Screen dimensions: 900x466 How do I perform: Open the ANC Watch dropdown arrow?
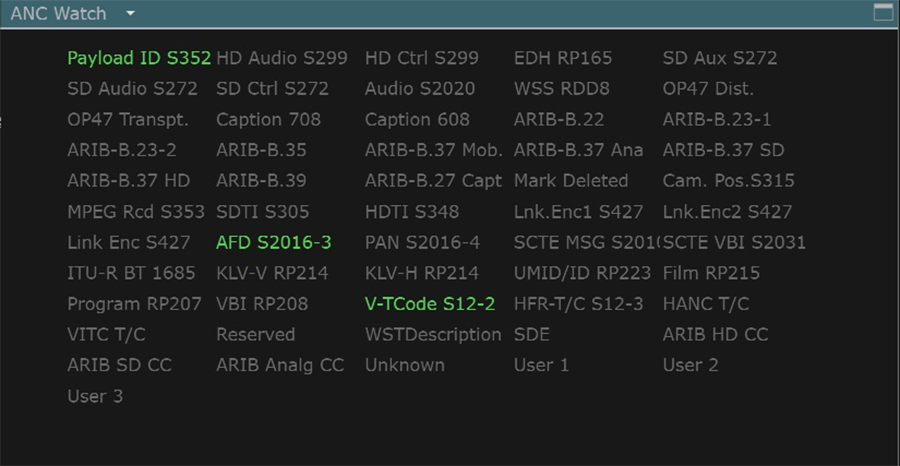(x=130, y=13)
